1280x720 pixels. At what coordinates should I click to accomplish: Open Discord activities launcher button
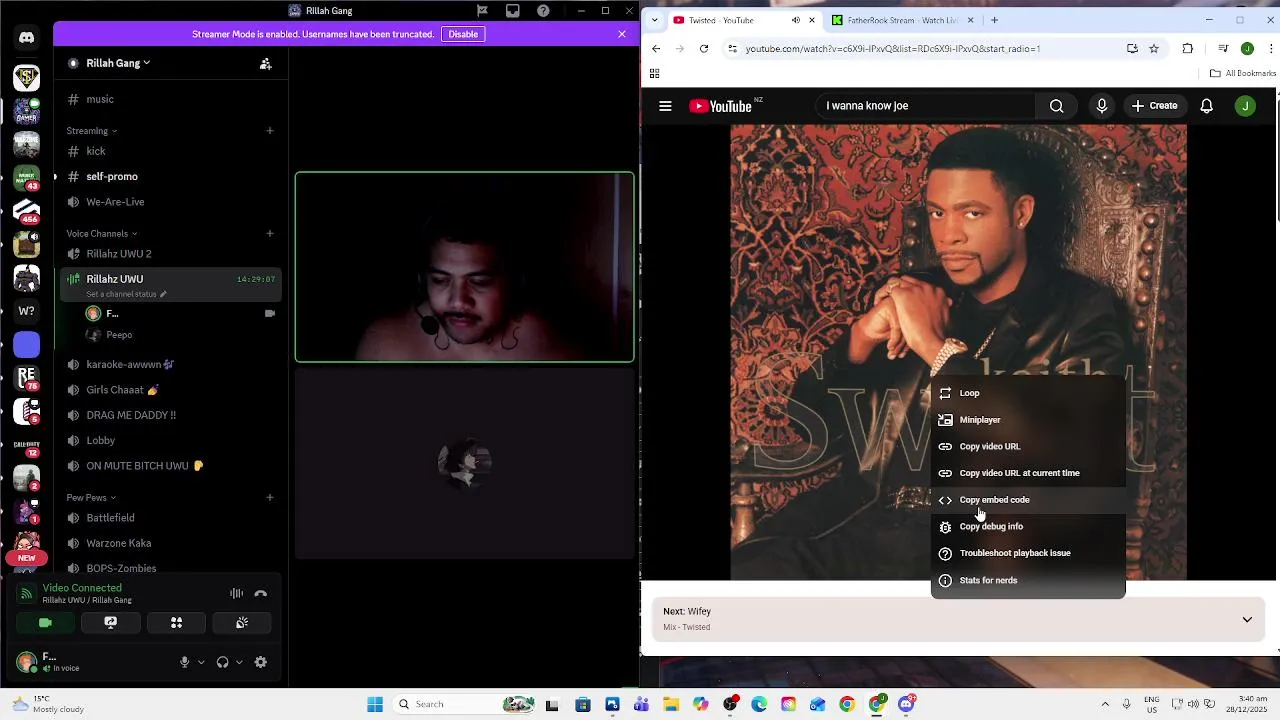[x=176, y=622]
